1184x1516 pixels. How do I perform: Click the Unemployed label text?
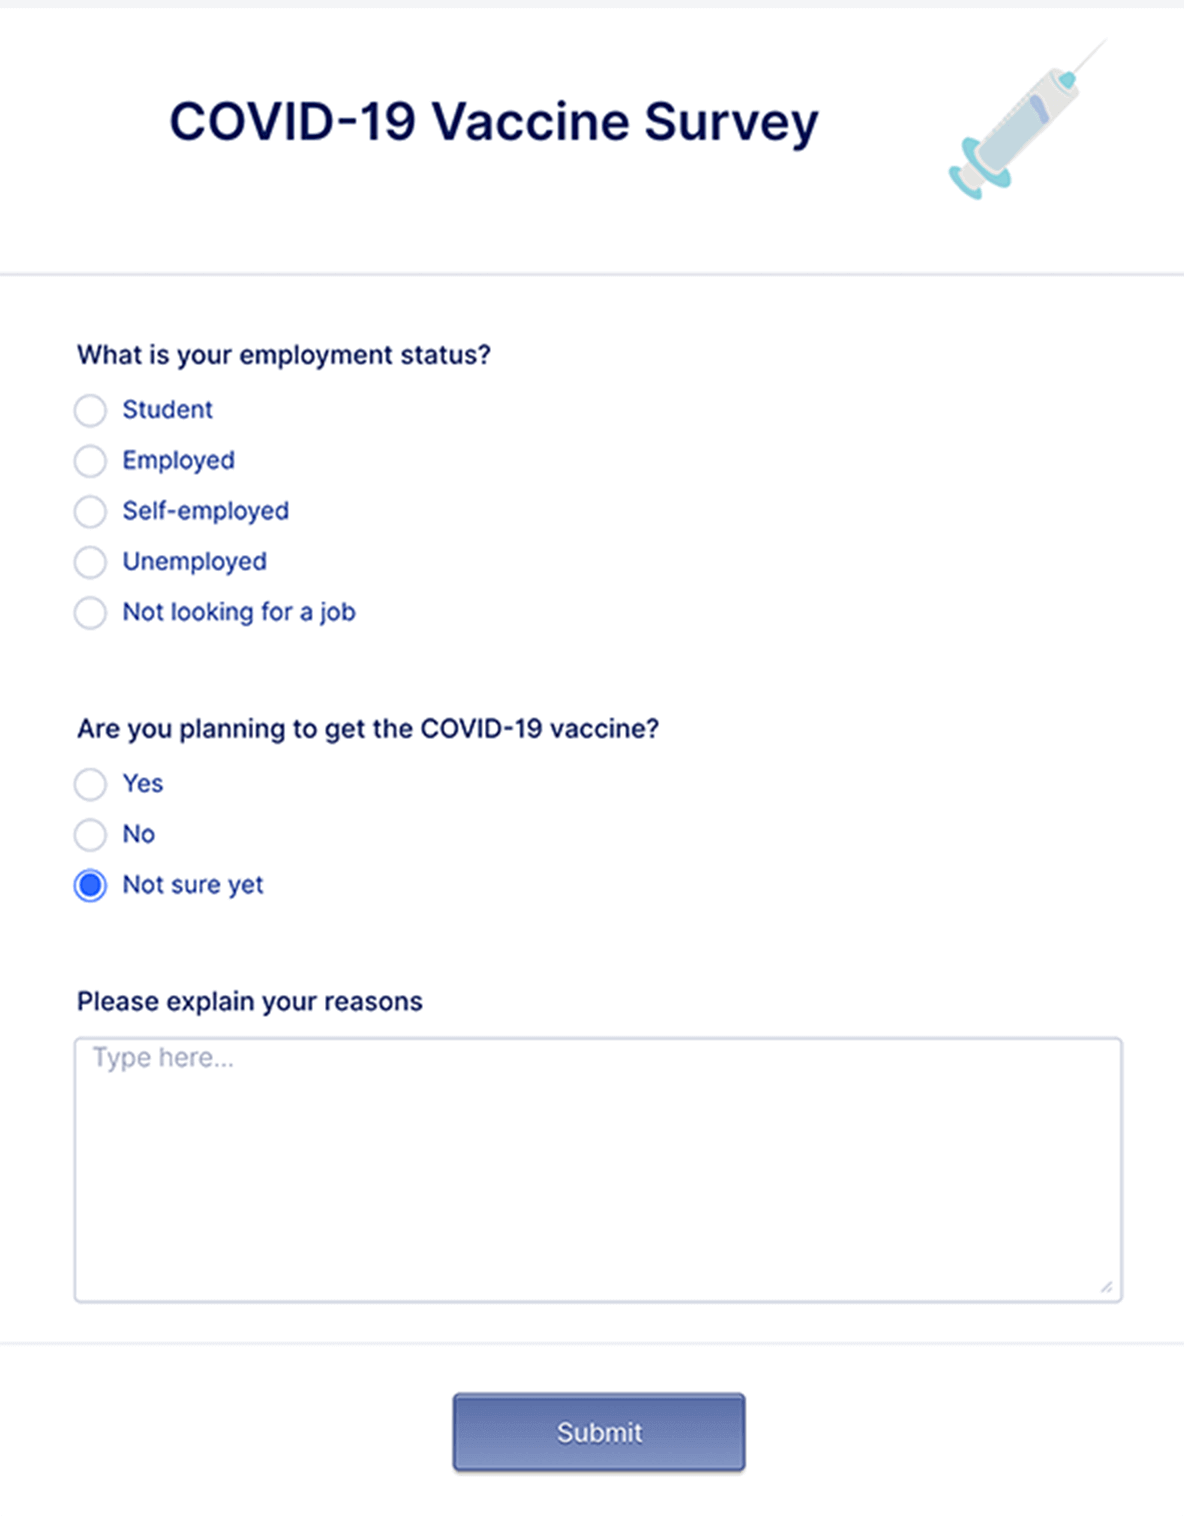pyautogui.click(x=195, y=562)
